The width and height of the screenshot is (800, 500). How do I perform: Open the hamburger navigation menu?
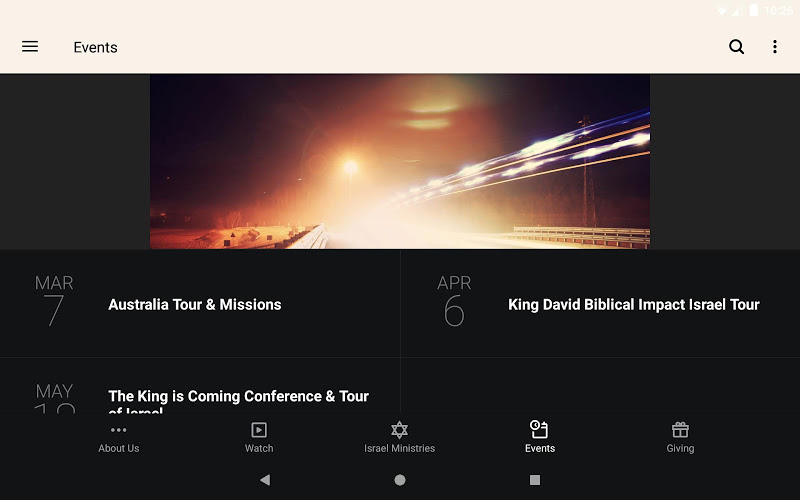30,47
